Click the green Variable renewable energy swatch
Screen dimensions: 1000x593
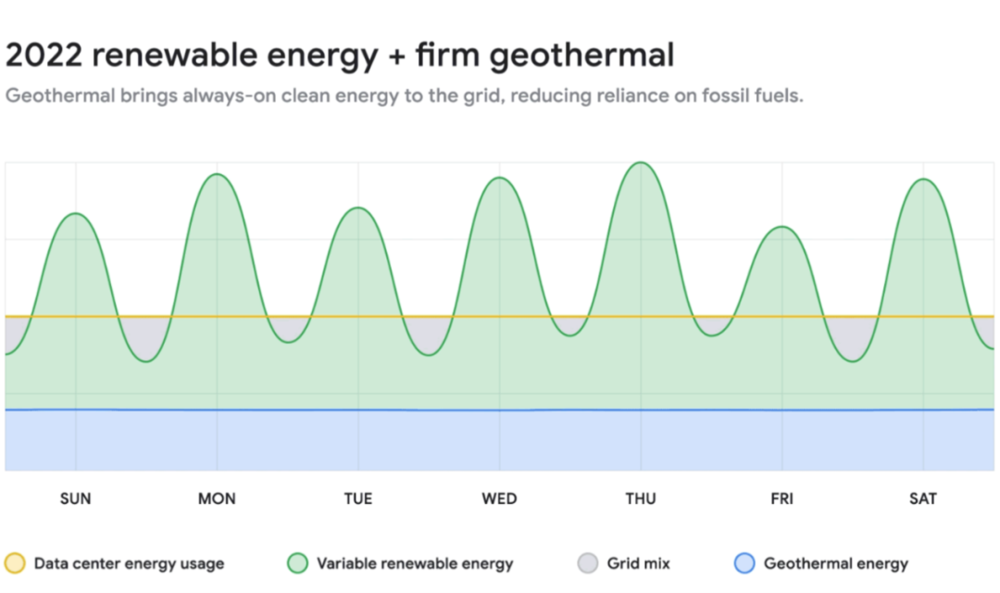297,563
